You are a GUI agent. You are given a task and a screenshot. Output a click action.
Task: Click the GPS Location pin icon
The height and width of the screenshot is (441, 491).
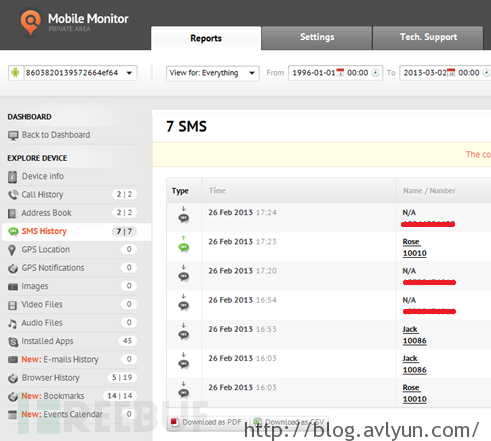pos(12,250)
